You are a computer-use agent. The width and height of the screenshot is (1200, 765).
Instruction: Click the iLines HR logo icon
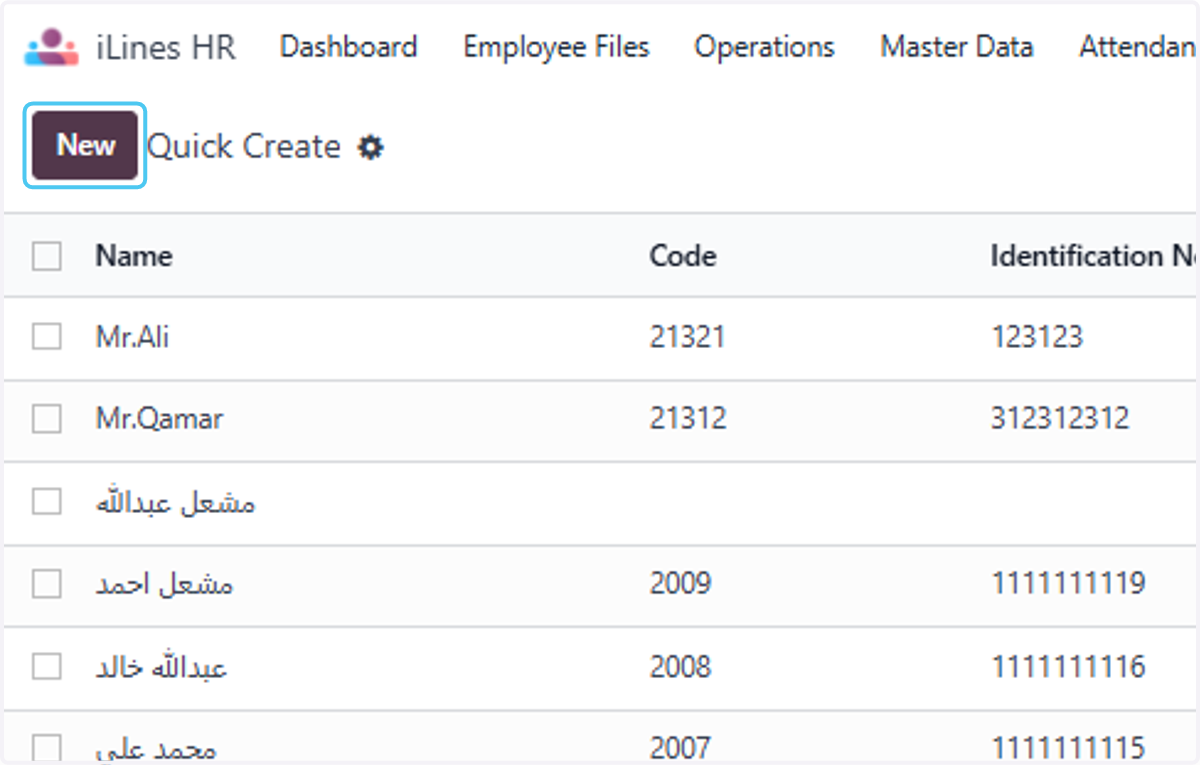click(x=51, y=47)
